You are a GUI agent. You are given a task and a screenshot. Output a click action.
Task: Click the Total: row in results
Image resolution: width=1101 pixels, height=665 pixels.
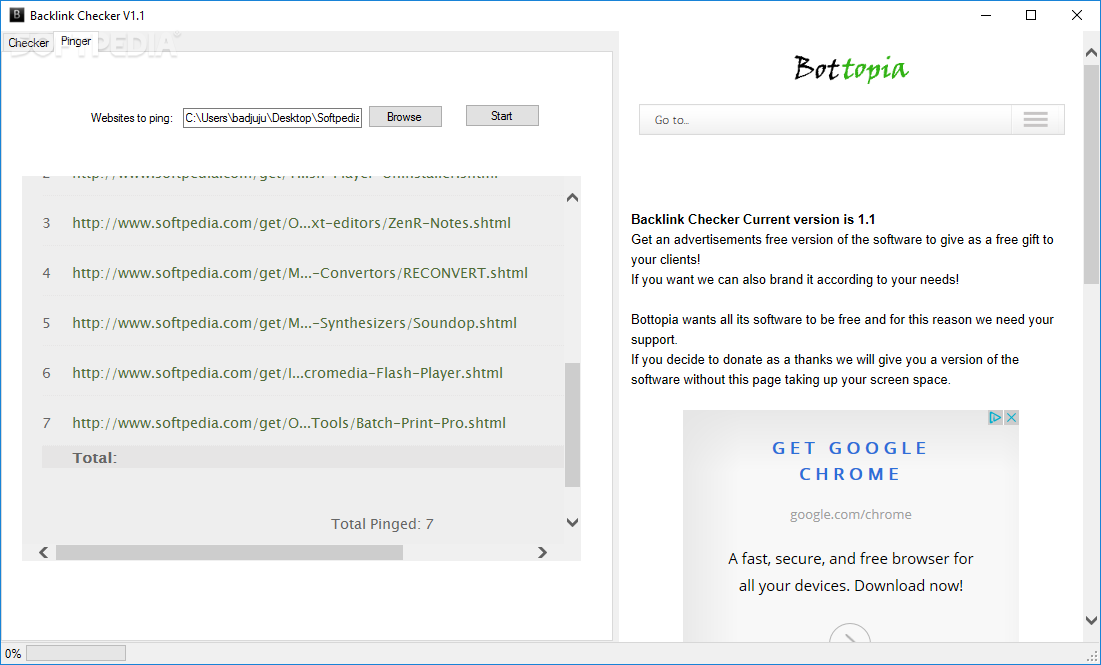click(x=303, y=458)
